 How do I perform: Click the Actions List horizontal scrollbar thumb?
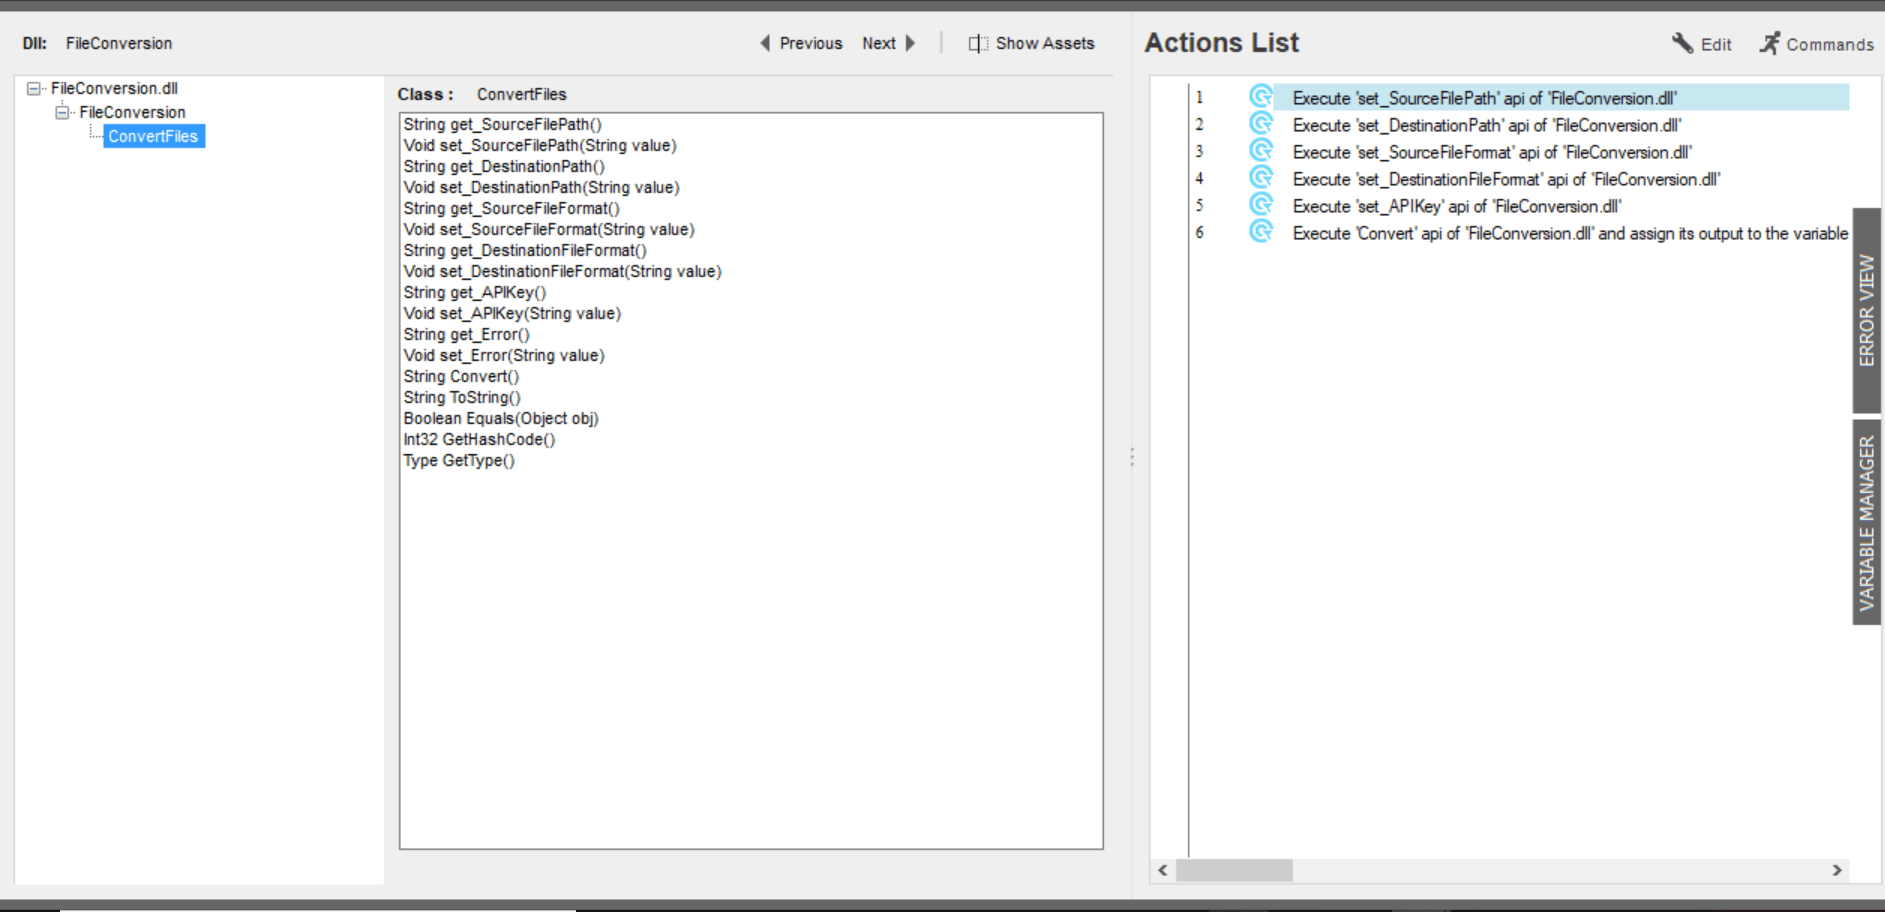[1234, 870]
